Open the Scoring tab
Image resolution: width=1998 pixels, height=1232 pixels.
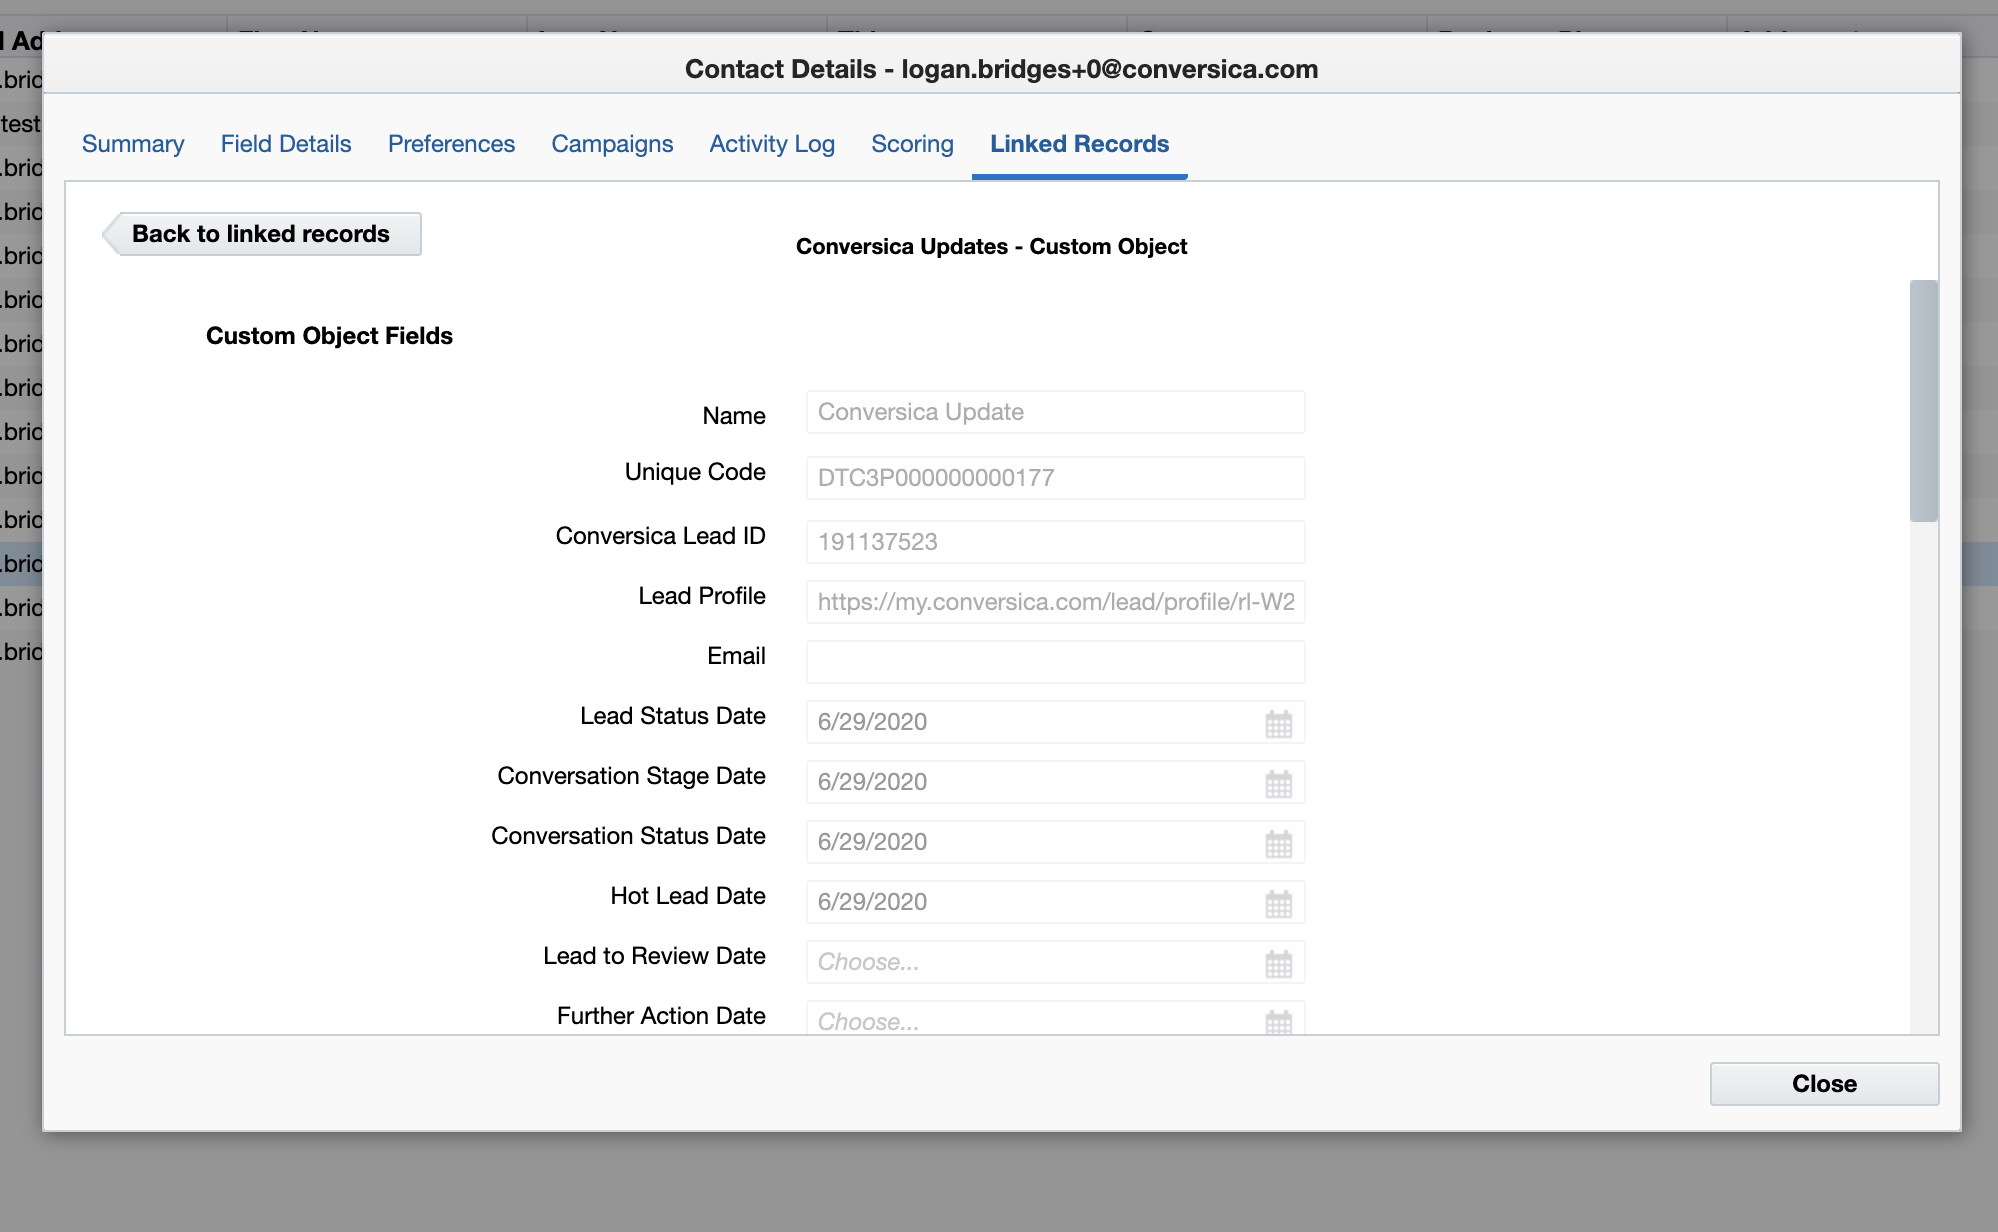coord(912,144)
